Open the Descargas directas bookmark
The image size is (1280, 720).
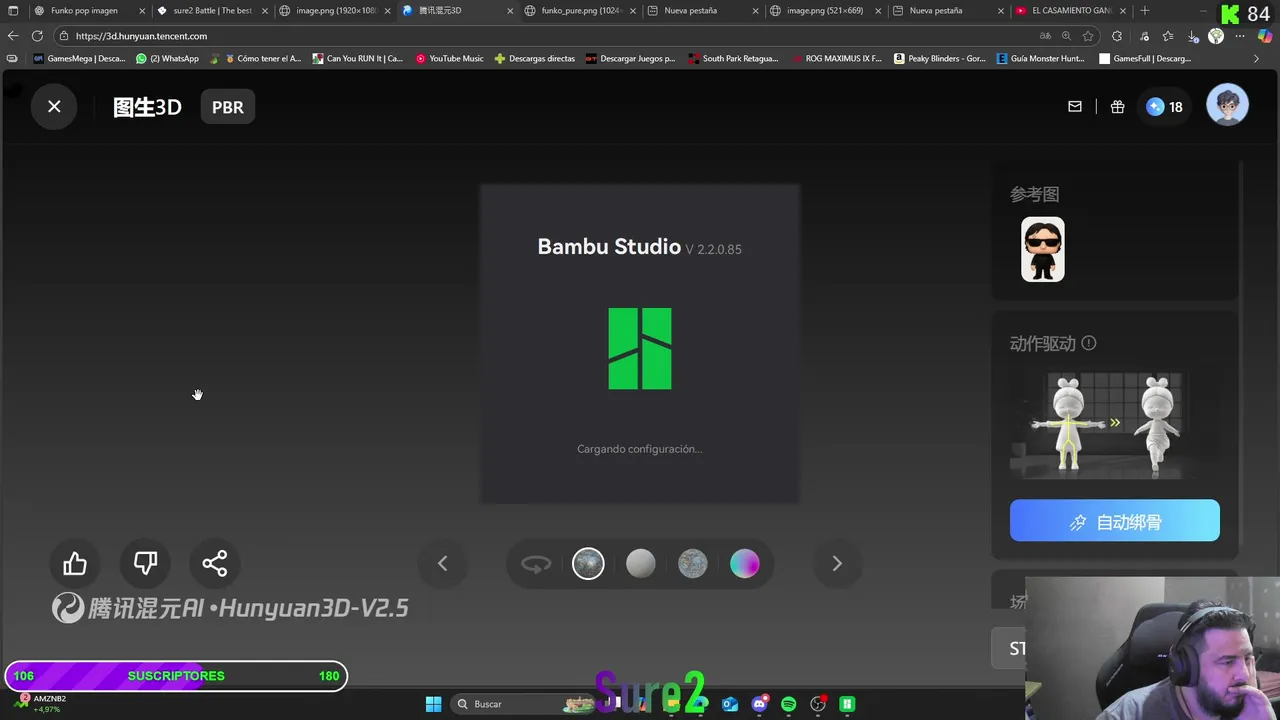coord(535,59)
